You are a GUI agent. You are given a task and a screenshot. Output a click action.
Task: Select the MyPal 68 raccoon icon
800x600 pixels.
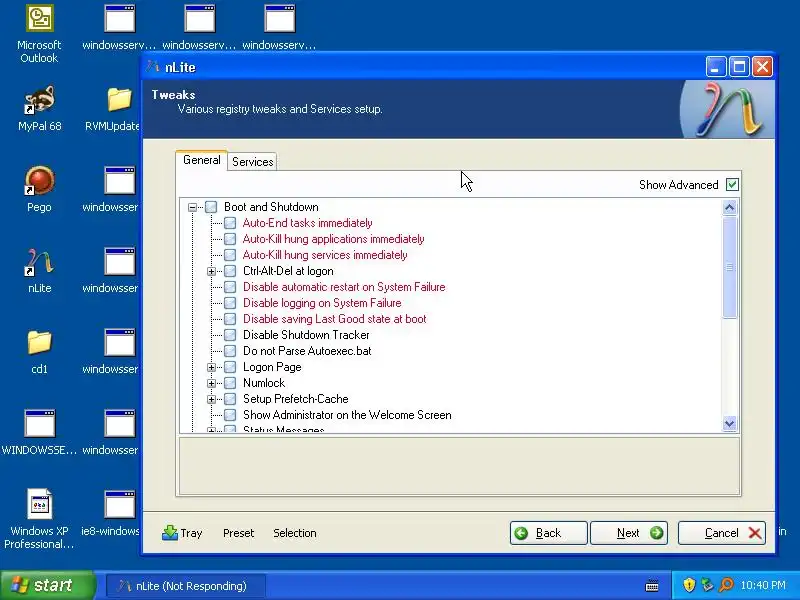39,100
